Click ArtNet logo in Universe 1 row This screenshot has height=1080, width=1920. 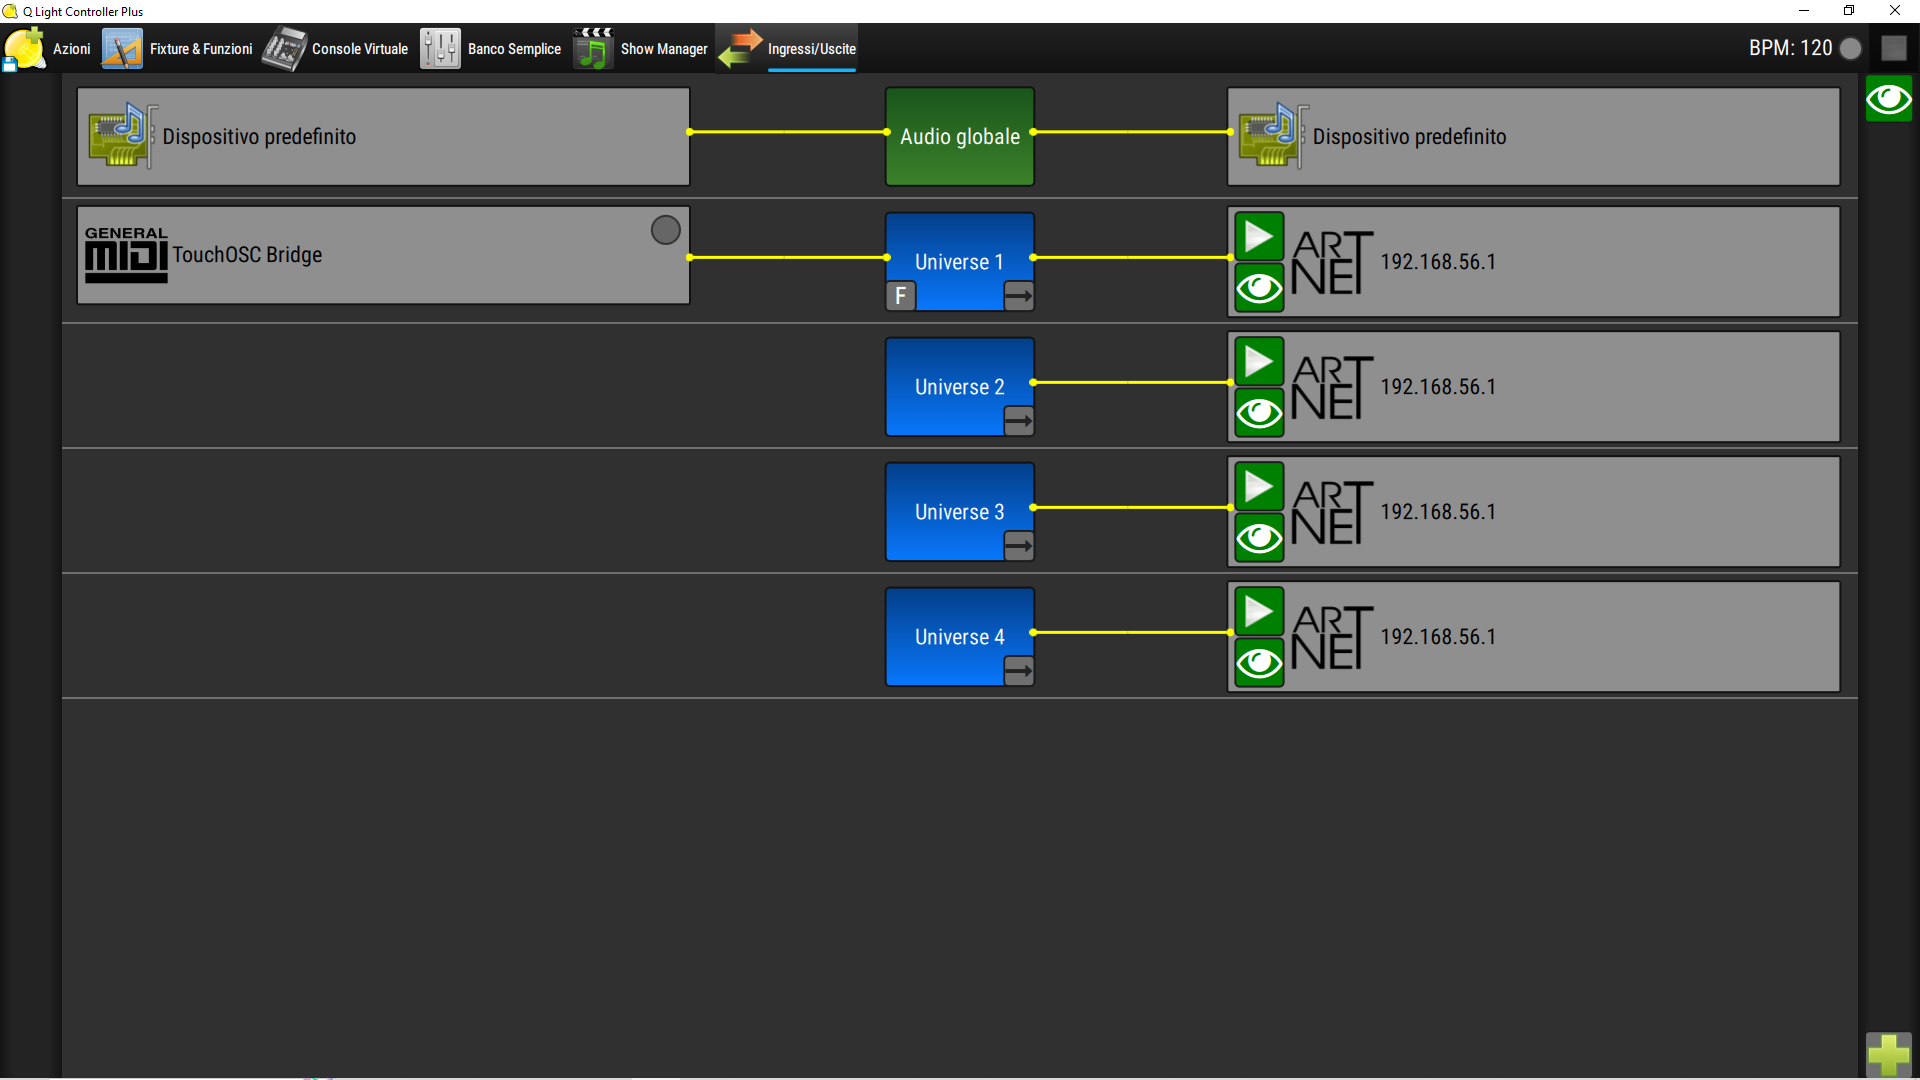pos(1331,262)
